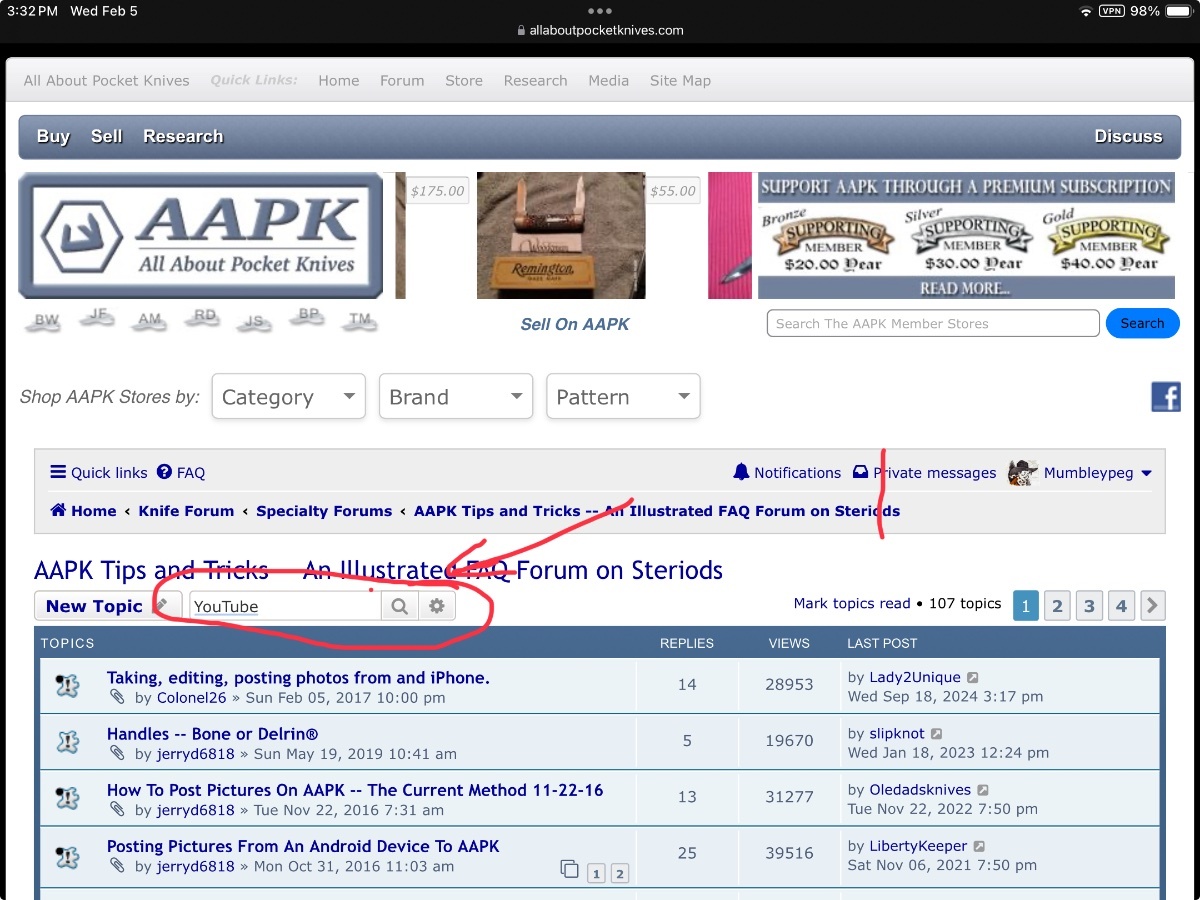Click the TM knife brand icon
Image resolution: width=1200 pixels, height=900 pixels.
(360, 322)
